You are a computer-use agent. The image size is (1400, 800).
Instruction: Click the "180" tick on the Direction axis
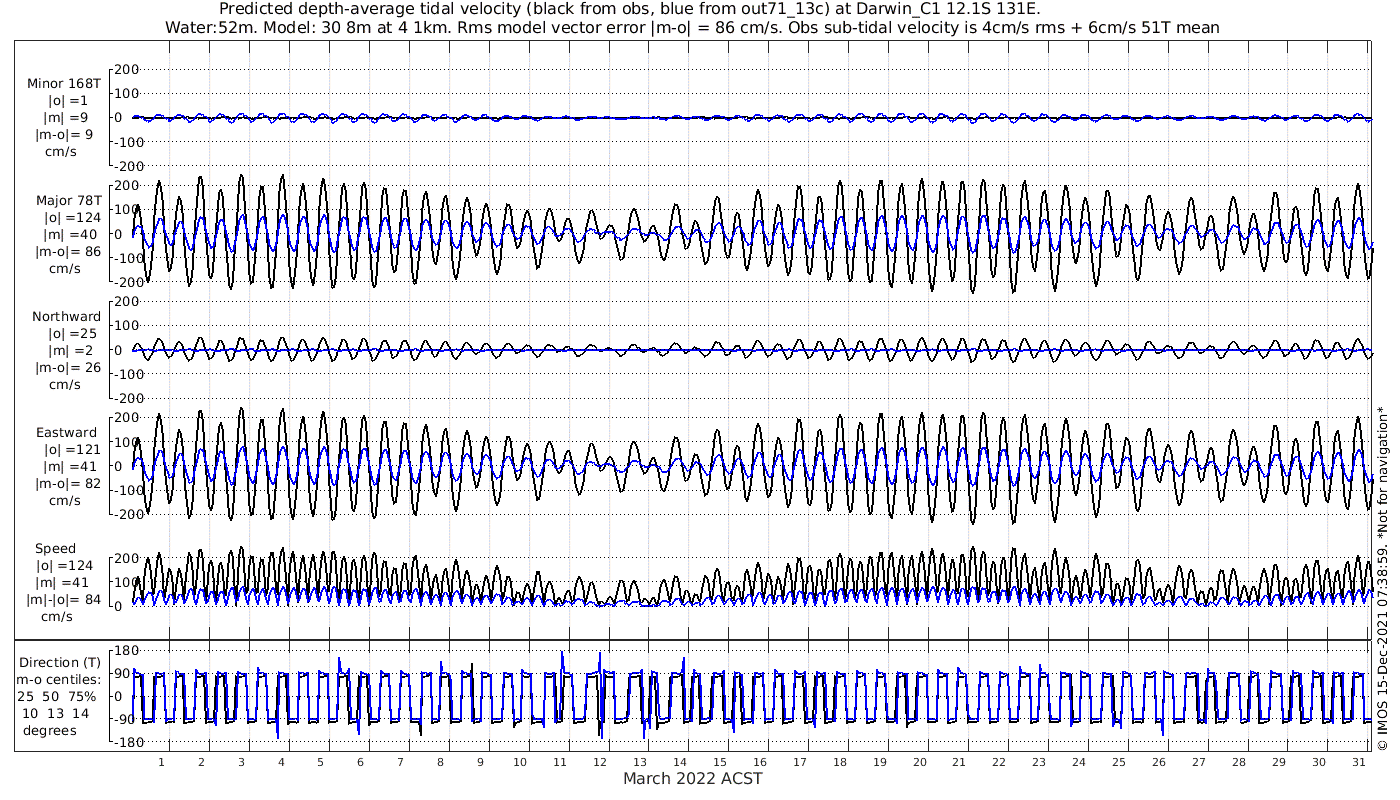pyautogui.click(x=125, y=651)
